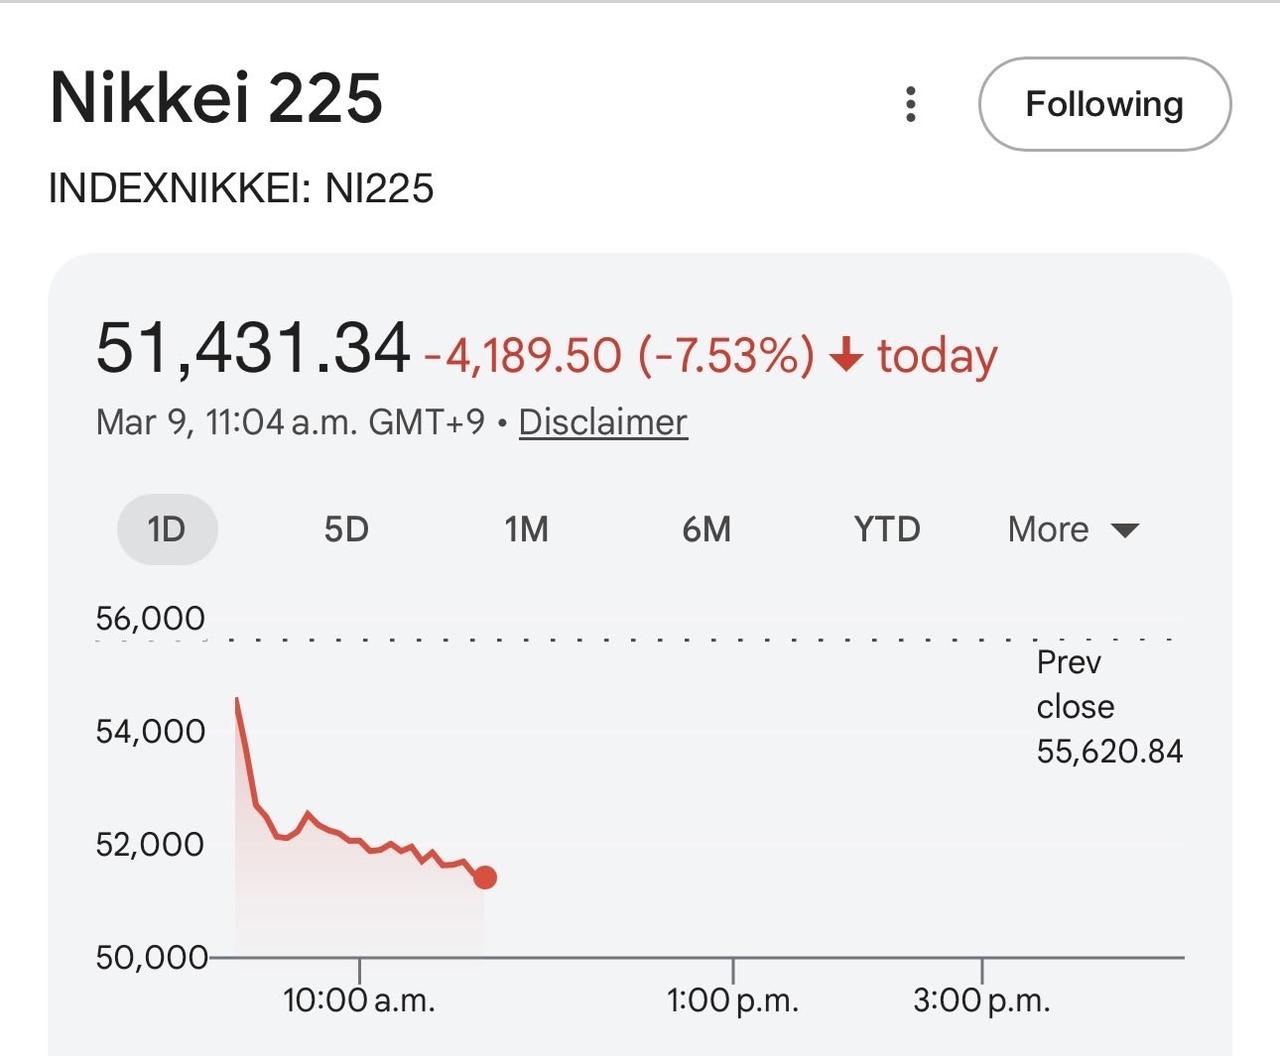Viewport: 1280px width, 1056px height.
Task: Click the 1:00 p.m. axis marker
Action: click(733, 999)
